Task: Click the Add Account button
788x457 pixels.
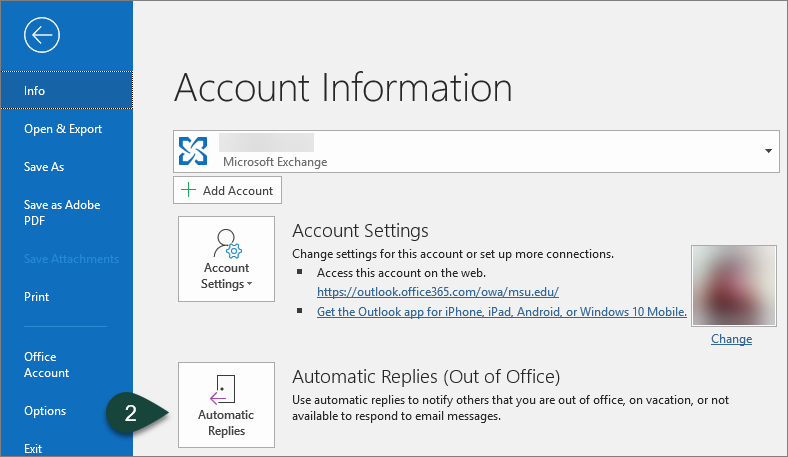Action: coord(227,191)
